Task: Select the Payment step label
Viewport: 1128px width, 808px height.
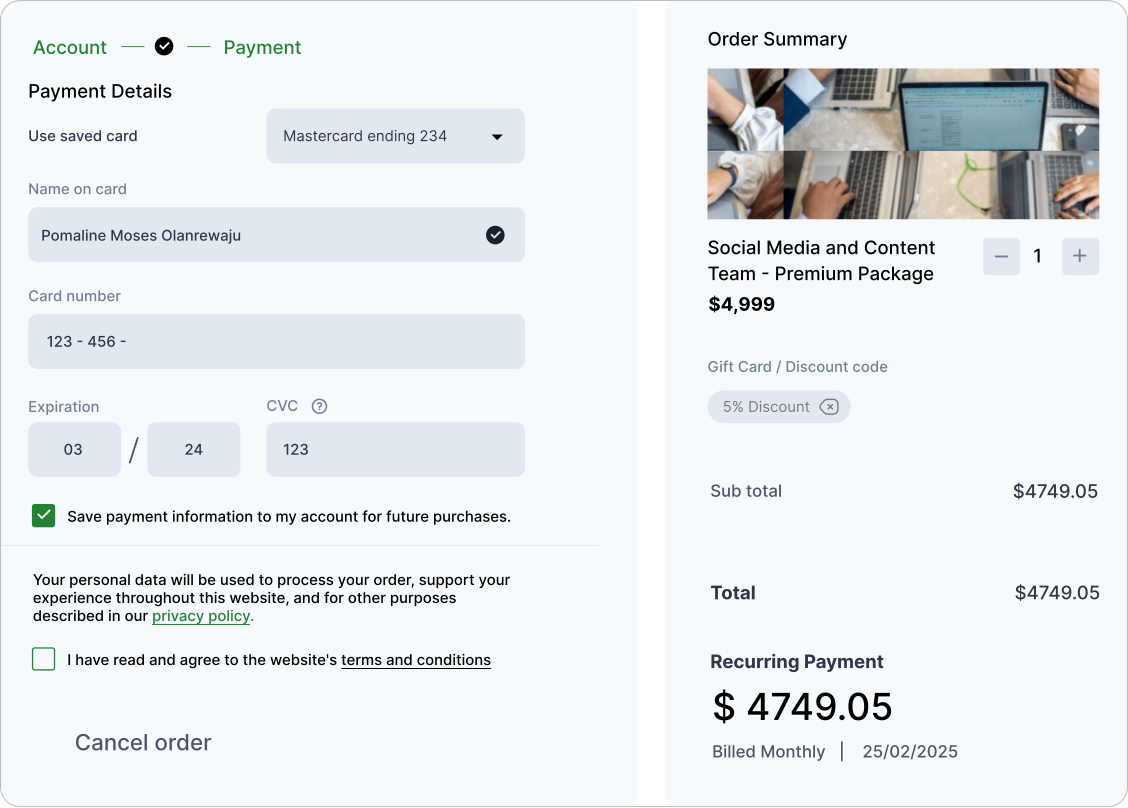Action: coord(262,47)
